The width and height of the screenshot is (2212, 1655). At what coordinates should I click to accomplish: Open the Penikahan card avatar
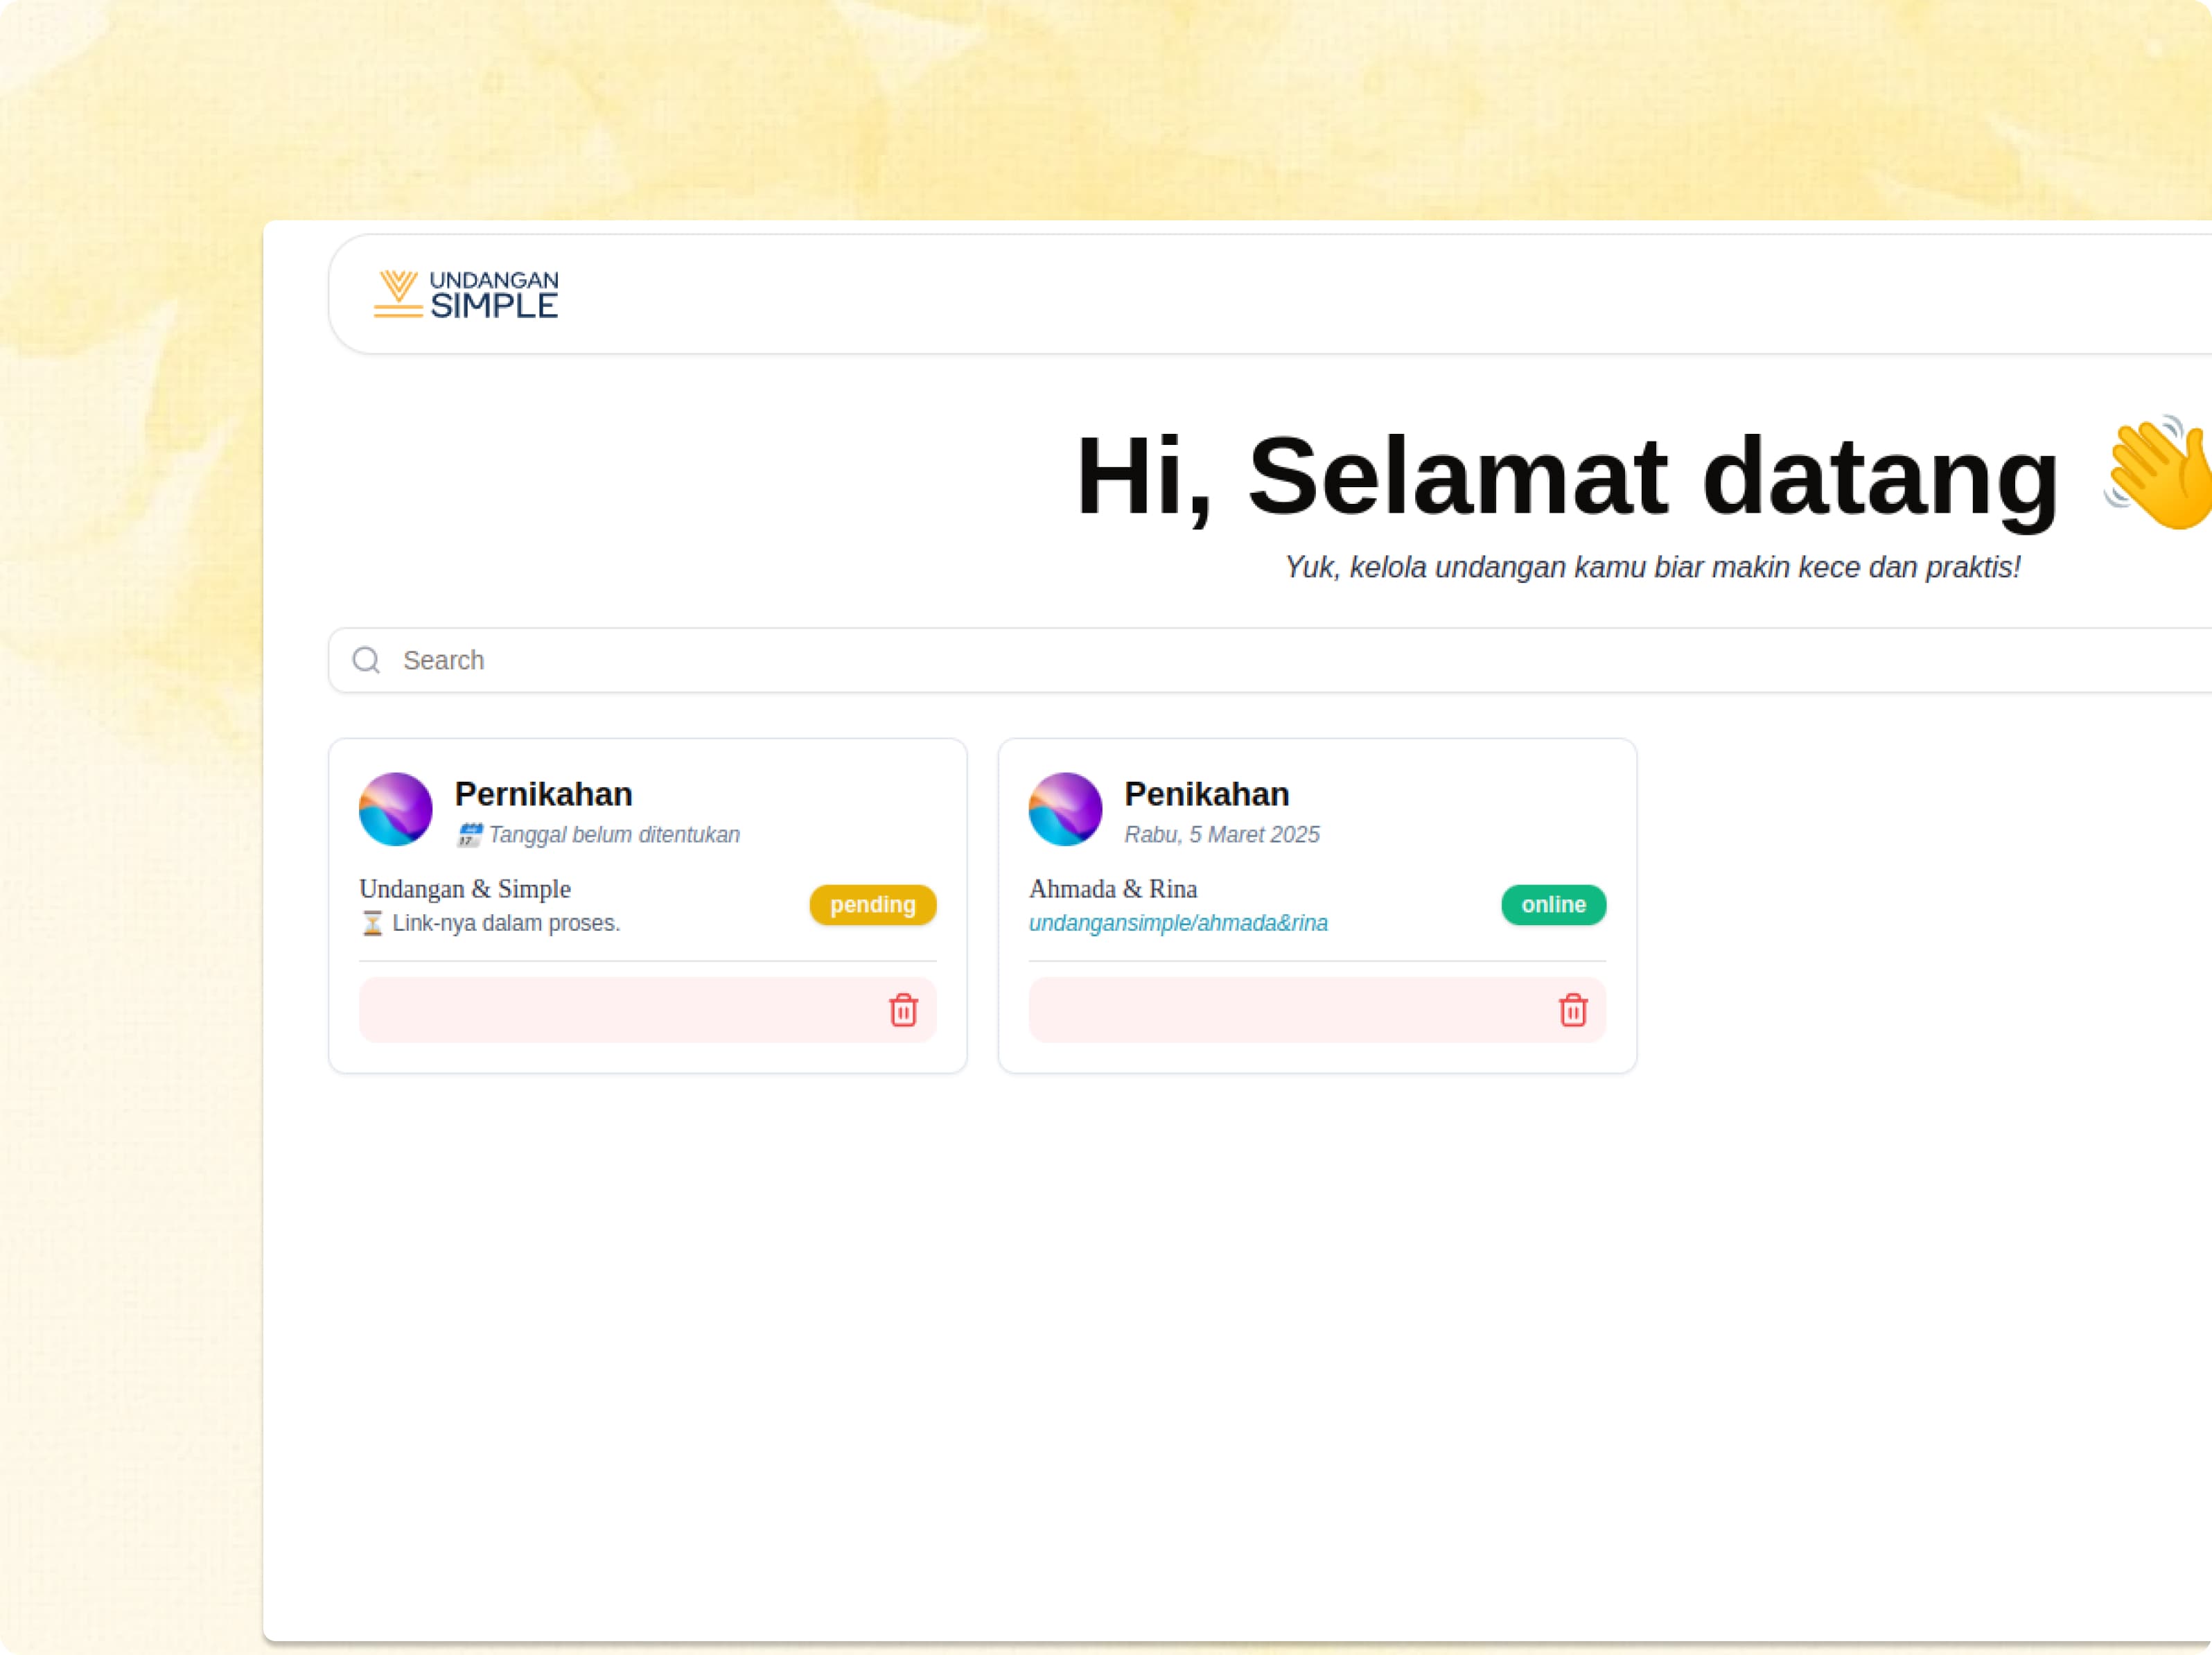coord(1065,809)
